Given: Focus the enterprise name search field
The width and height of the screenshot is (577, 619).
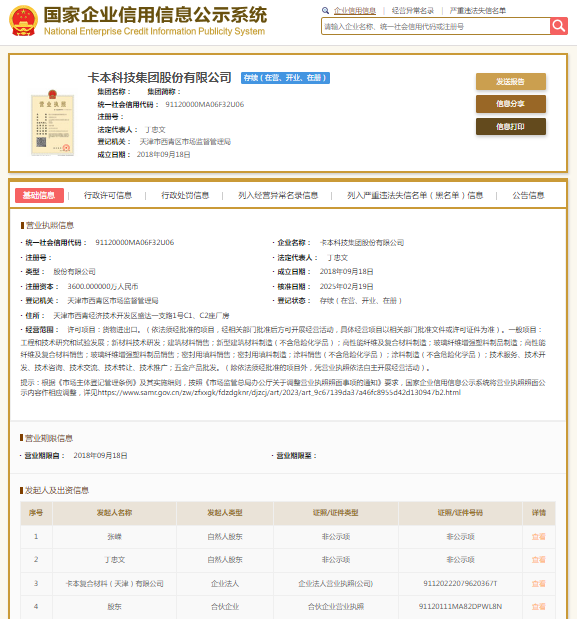Looking at the screenshot, I should tap(436, 26).
